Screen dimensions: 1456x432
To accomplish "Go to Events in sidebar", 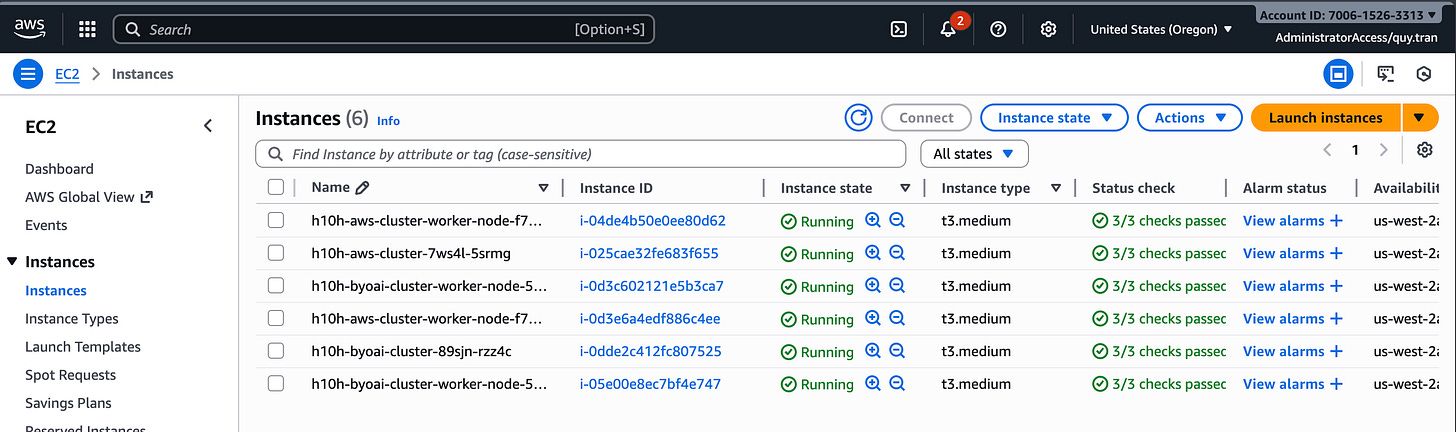I will [x=46, y=225].
